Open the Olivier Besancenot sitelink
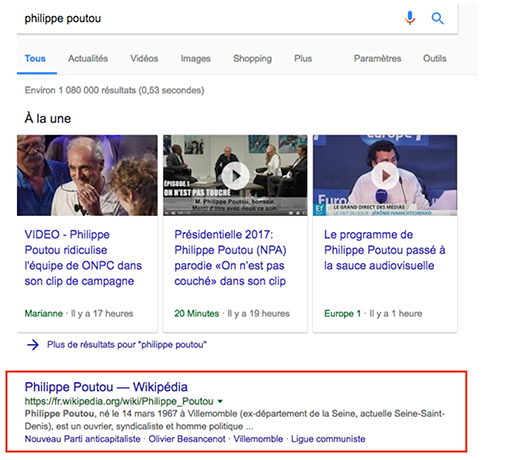This screenshot has height=460, width=513. [187, 439]
